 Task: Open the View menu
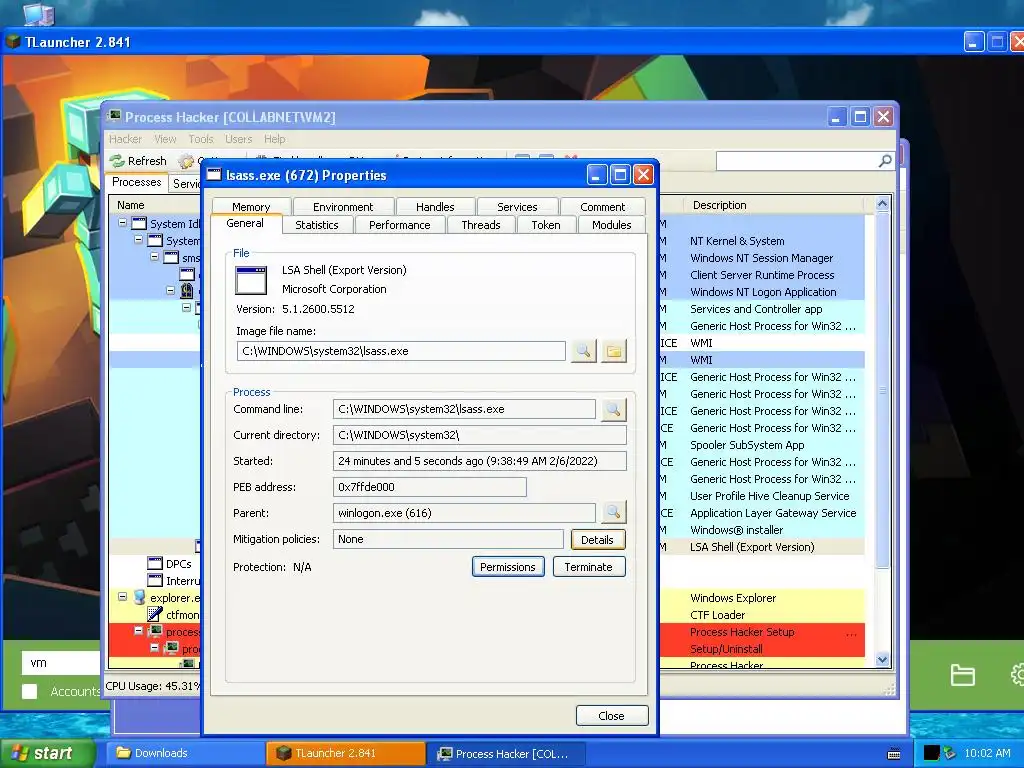tap(165, 139)
